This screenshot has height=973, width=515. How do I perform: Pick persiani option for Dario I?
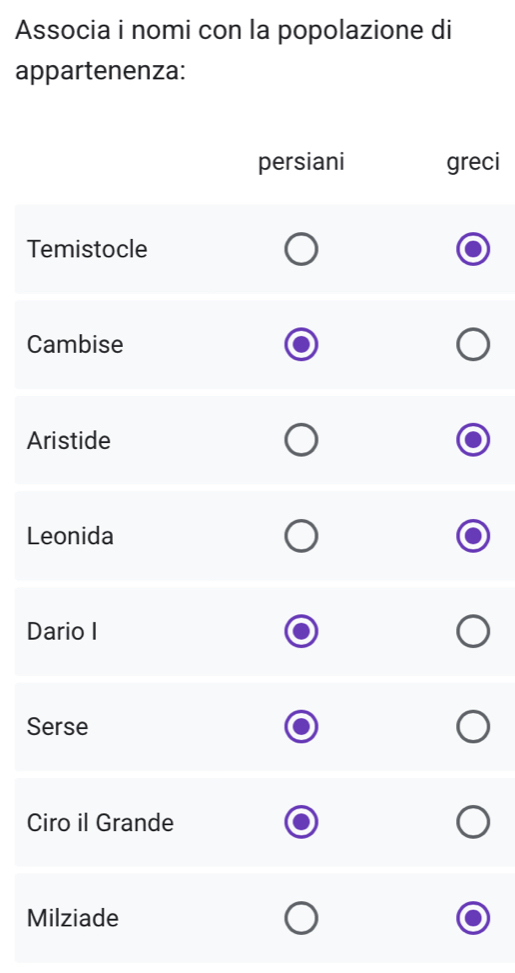[x=302, y=632]
